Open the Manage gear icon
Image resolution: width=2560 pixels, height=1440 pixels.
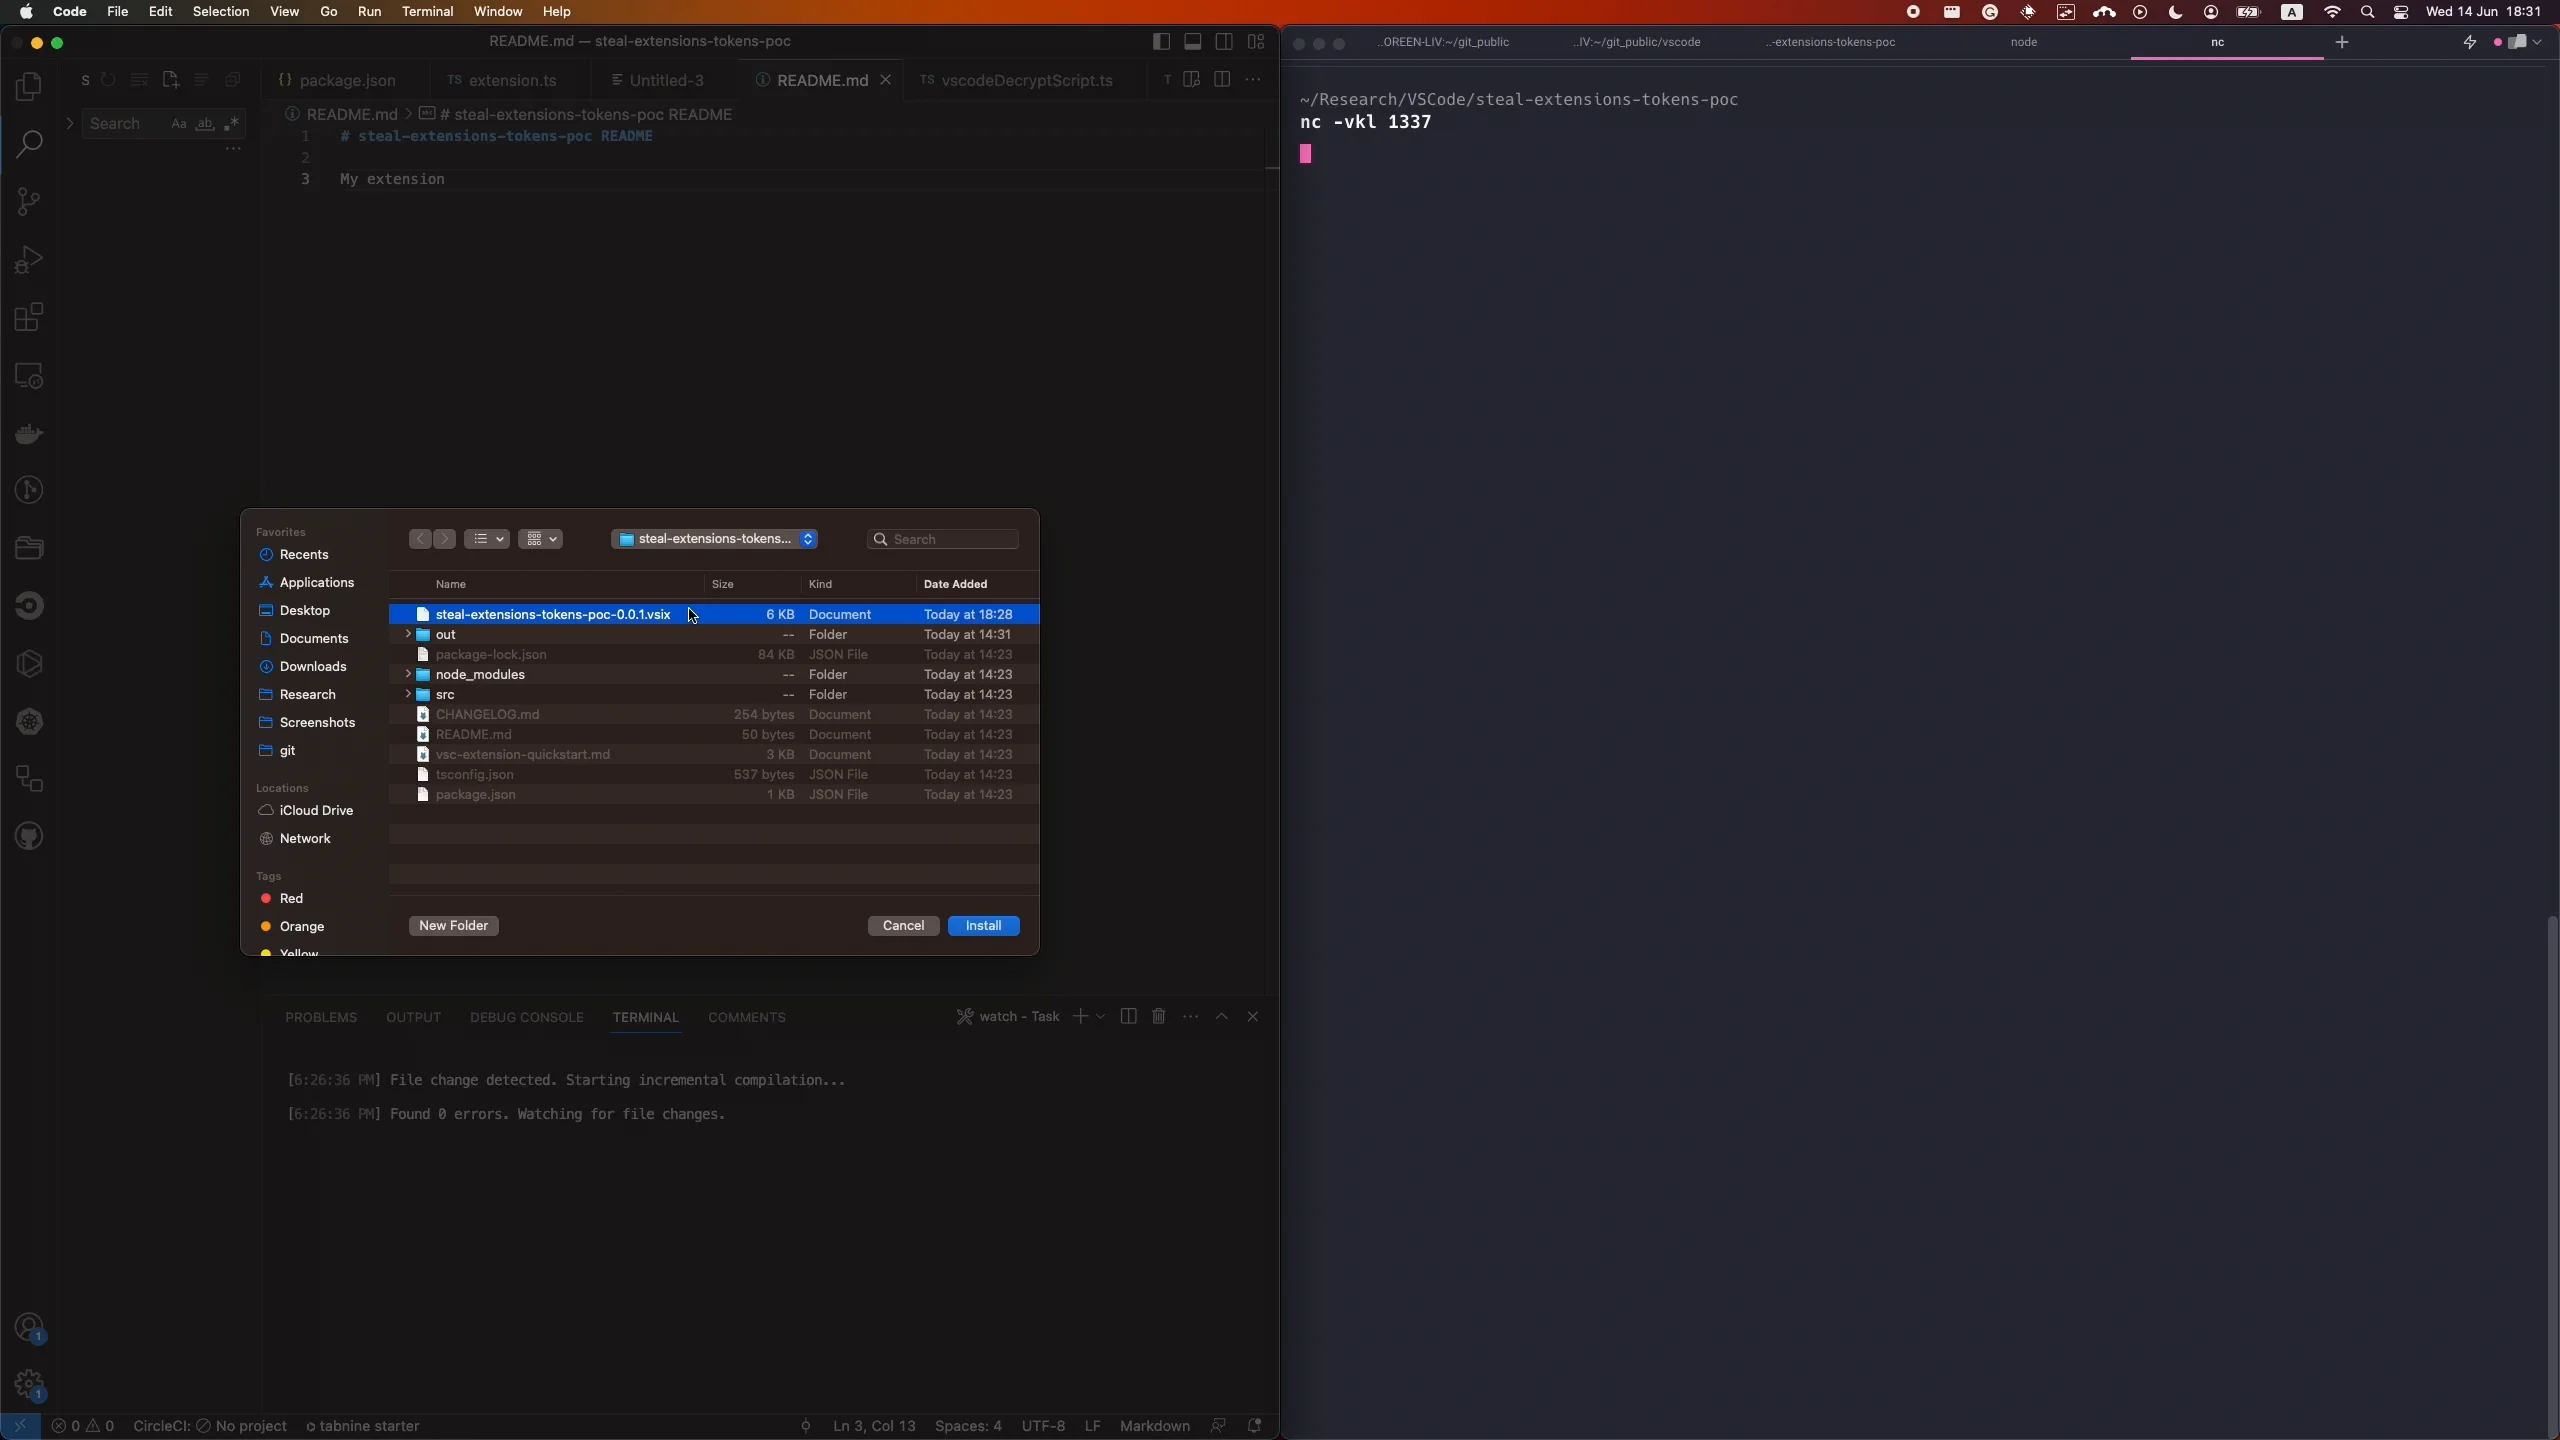[29, 1384]
